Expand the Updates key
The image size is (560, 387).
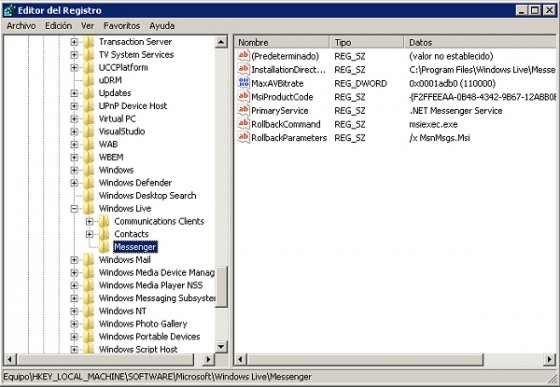pos(74,93)
